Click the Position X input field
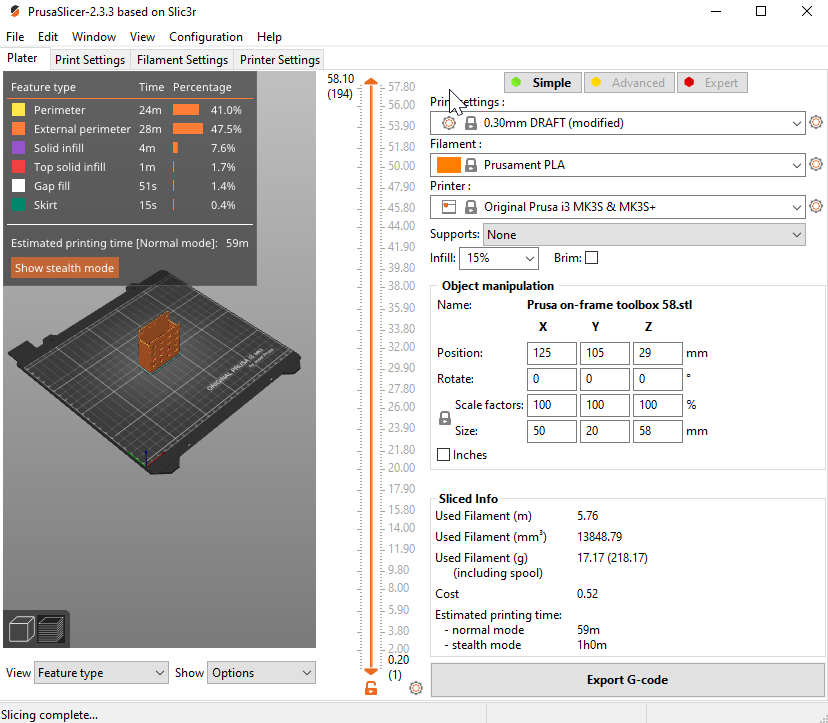 (x=551, y=353)
